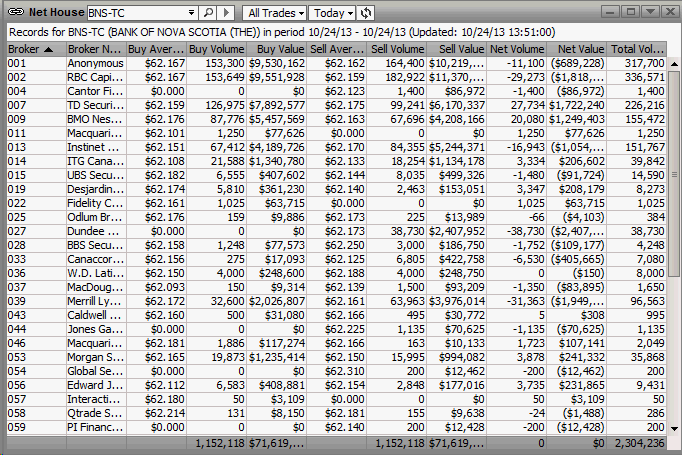Sort by the Buy Value column header
The width and height of the screenshot is (682, 455).
coord(277,49)
